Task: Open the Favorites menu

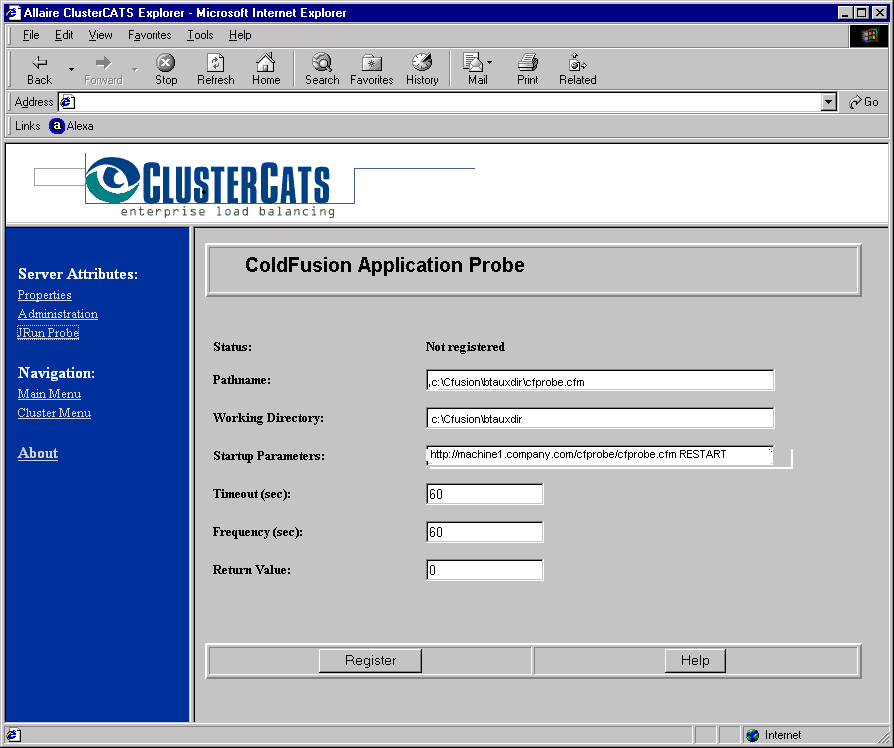Action: (149, 35)
